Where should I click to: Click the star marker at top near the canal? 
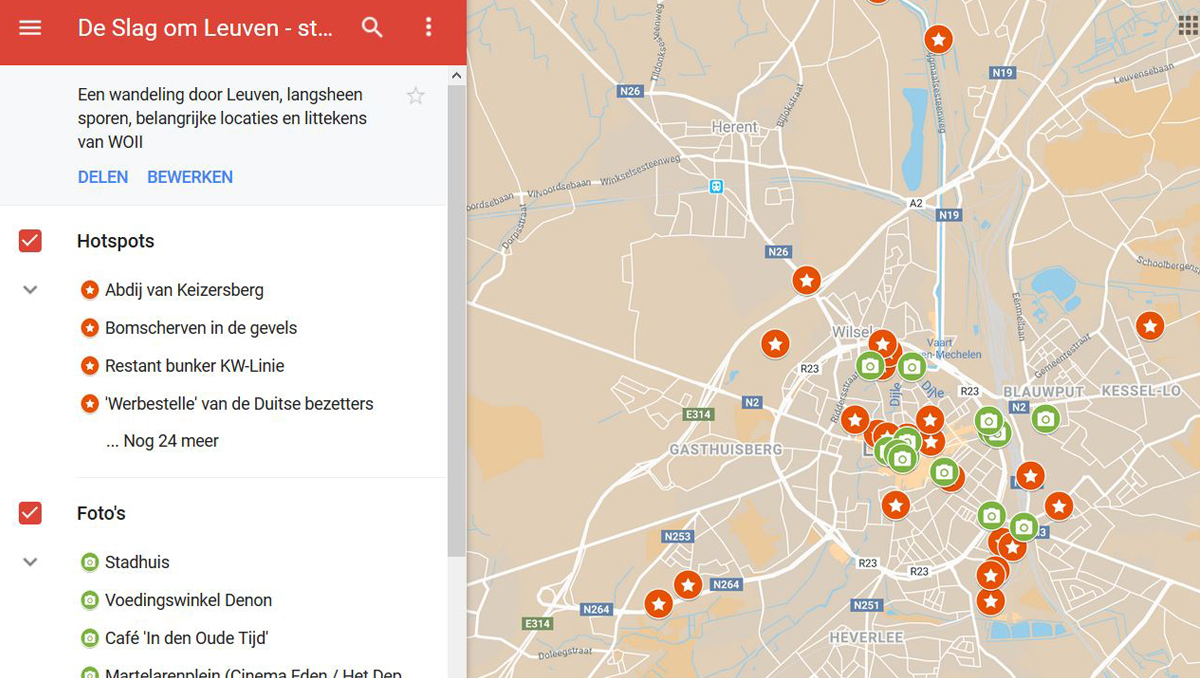tap(938, 39)
